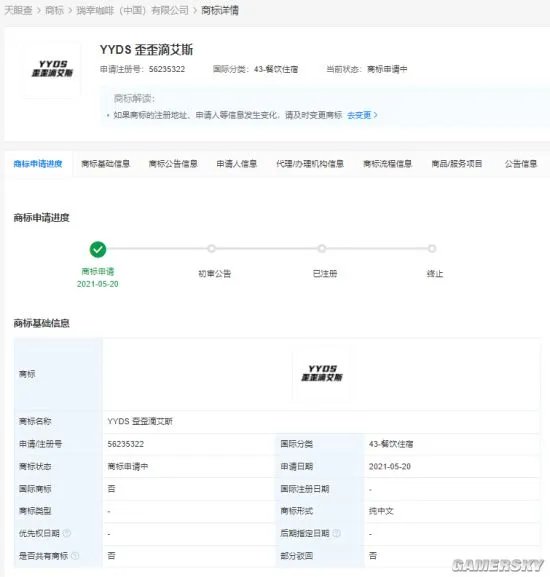The height and width of the screenshot is (577, 550).
Task: Go to 商标 breadcrumb level
Action: coord(54,10)
